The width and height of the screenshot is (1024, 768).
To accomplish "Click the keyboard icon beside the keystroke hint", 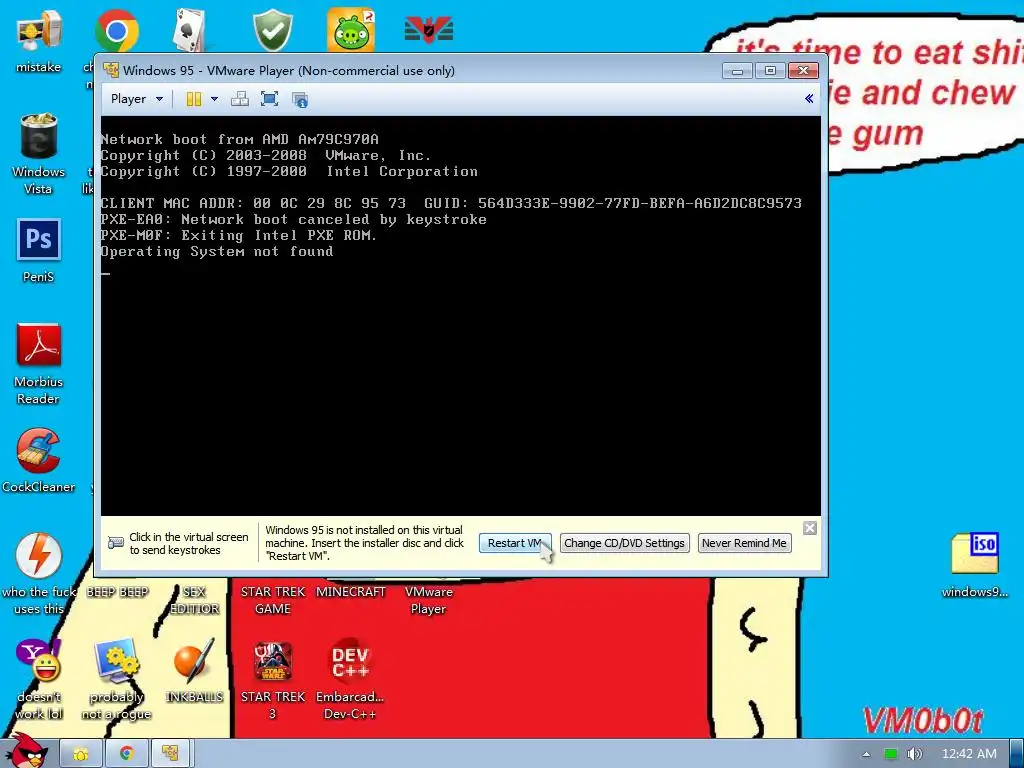I will coord(116,543).
